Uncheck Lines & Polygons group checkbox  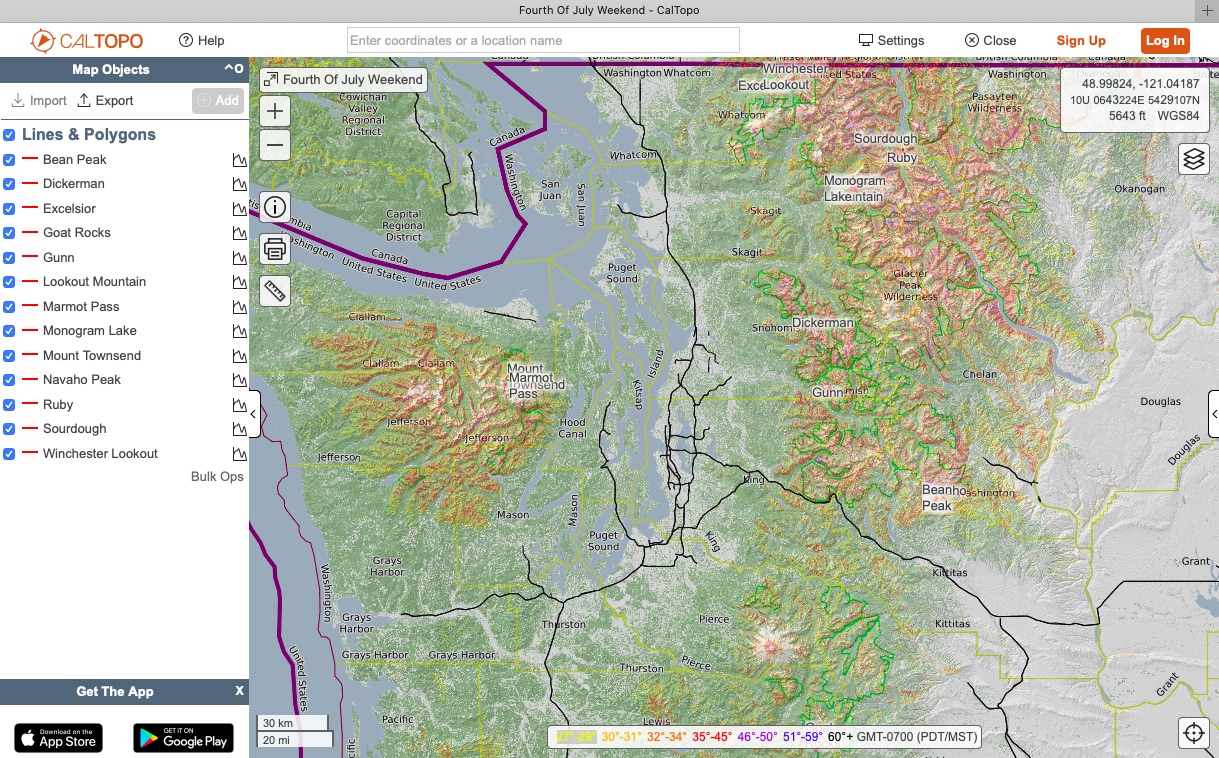(9, 135)
